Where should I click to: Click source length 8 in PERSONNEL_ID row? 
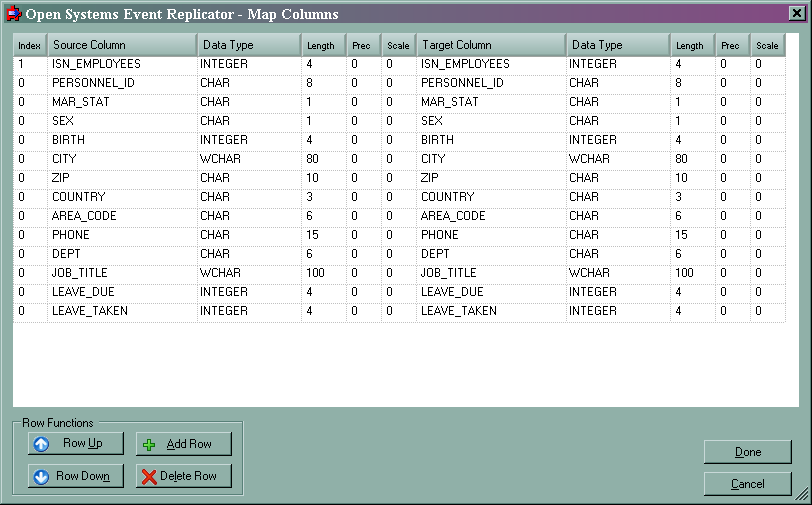(324, 83)
